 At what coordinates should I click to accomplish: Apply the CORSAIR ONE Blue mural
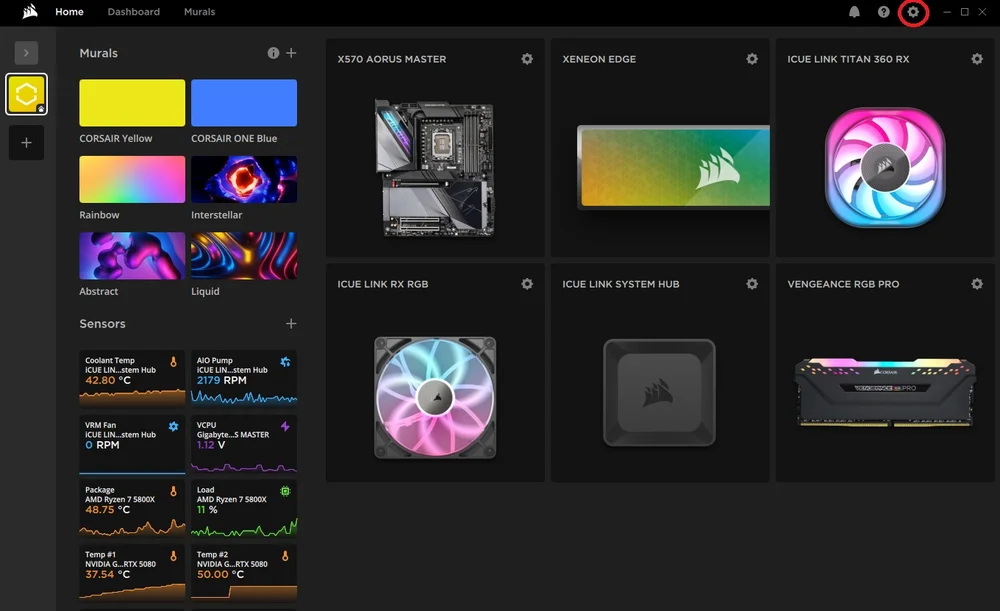point(244,103)
